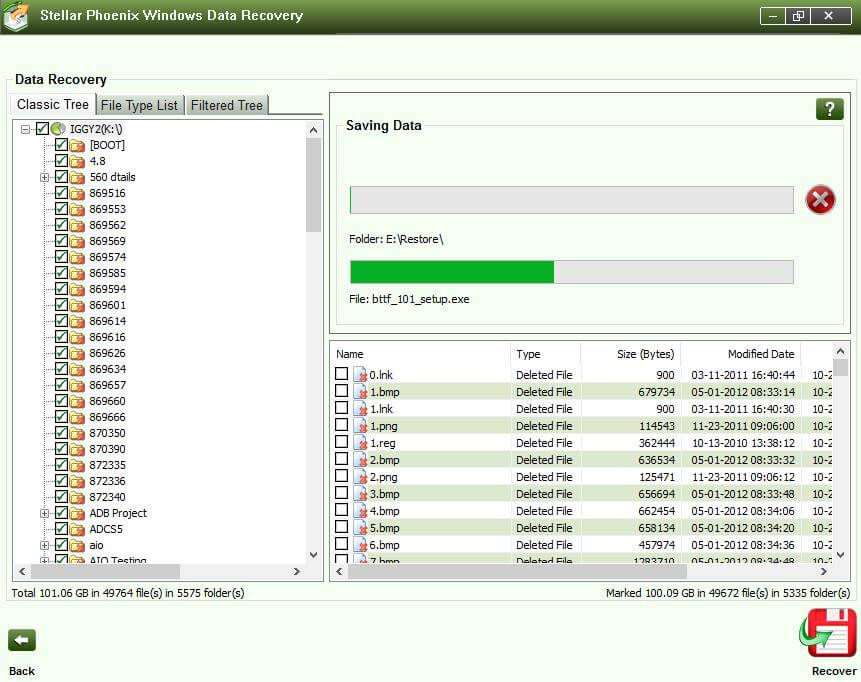Screen dimensions: 861x682
Task: Expand the aio folder tree node
Action: [x=44, y=546]
